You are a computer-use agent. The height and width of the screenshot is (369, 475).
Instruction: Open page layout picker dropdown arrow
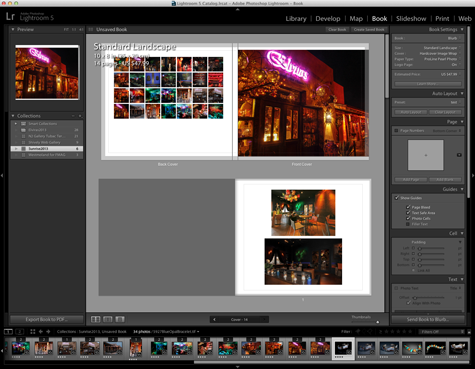point(459,155)
